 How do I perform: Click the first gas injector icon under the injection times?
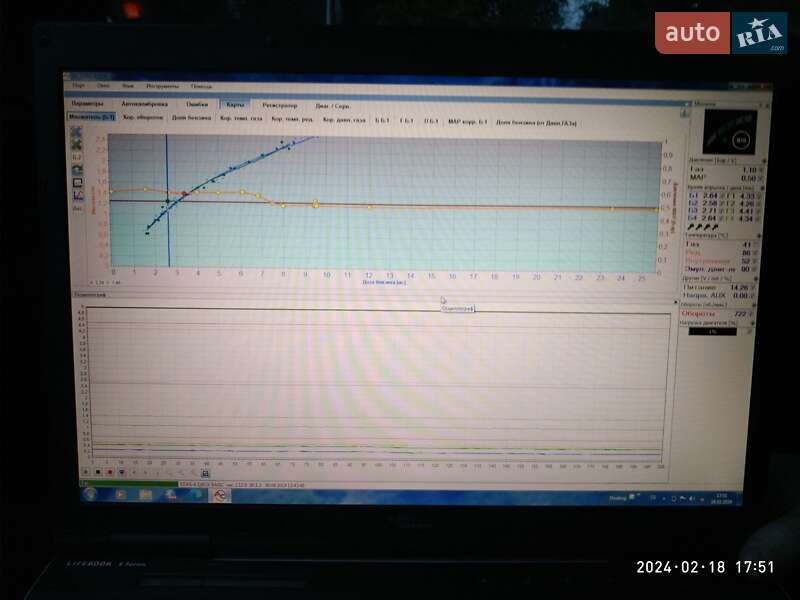coord(692,228)
